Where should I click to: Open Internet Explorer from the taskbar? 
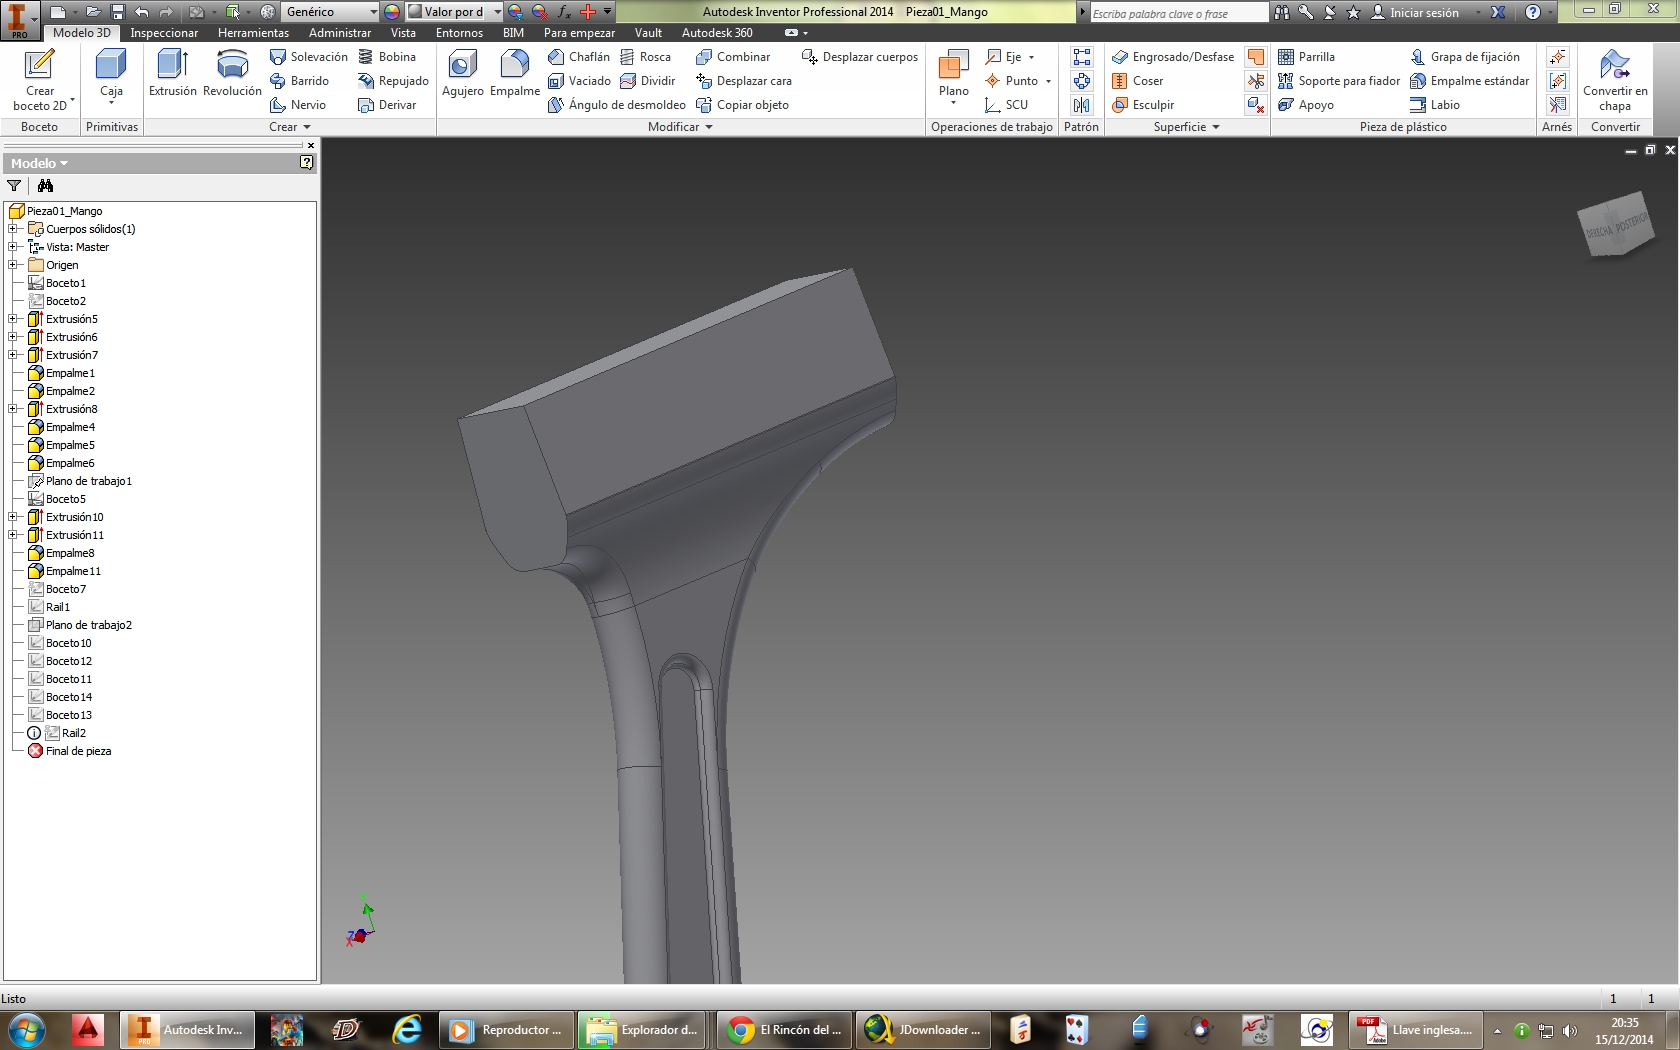tap(407, 1030)
